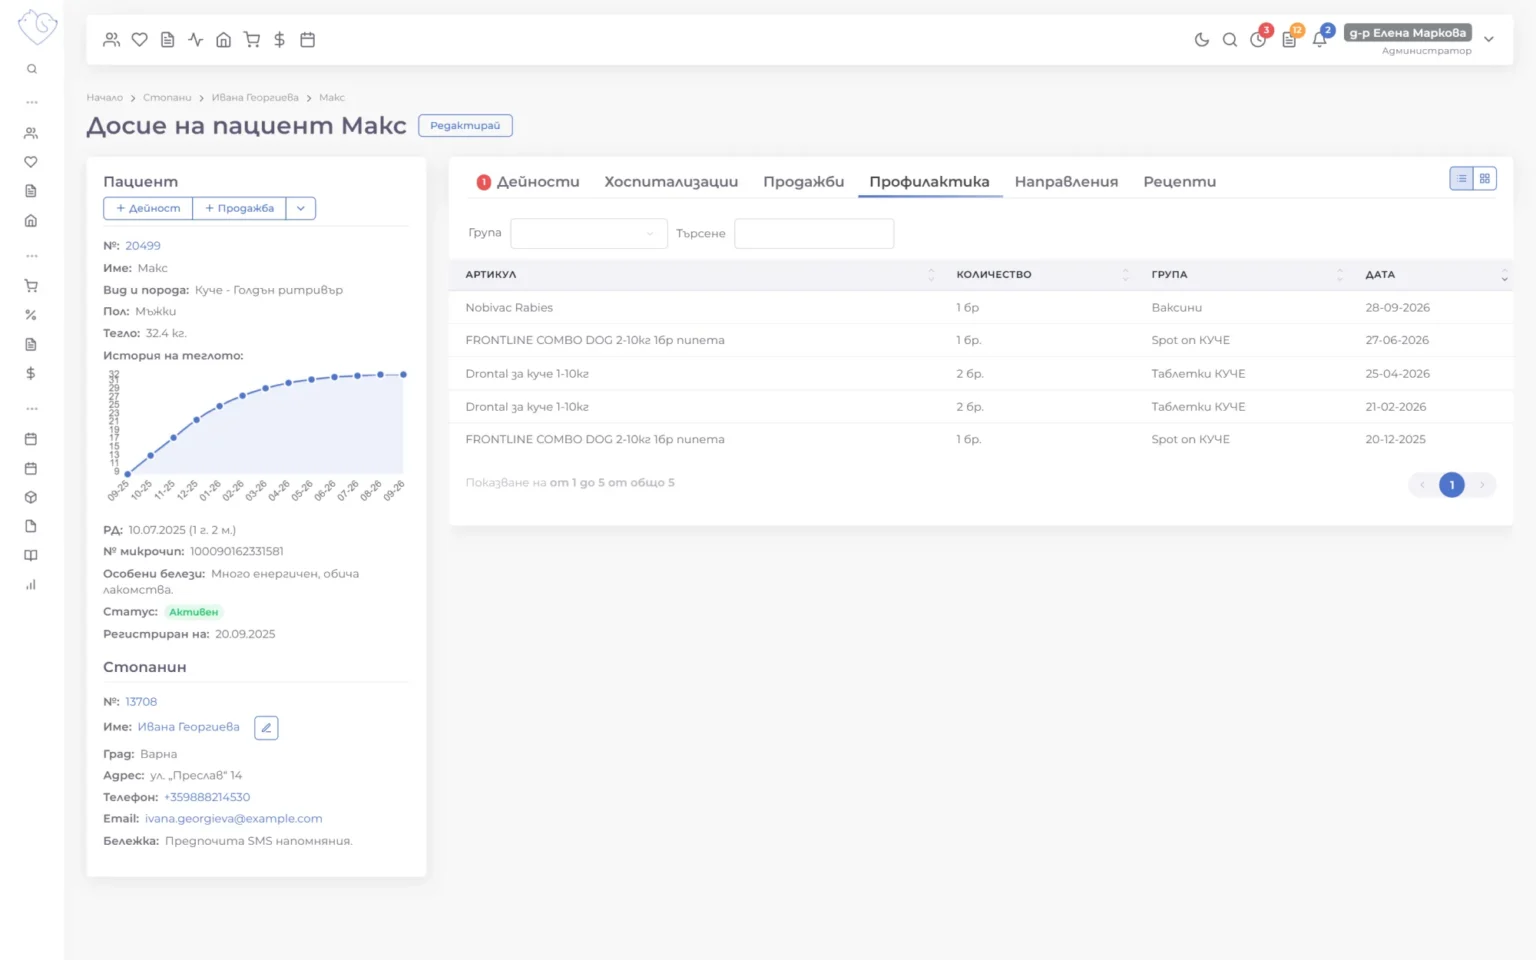1536x960 pixels.
Task: Click sidebar search magnifier icon
Action: click(32, 69)
